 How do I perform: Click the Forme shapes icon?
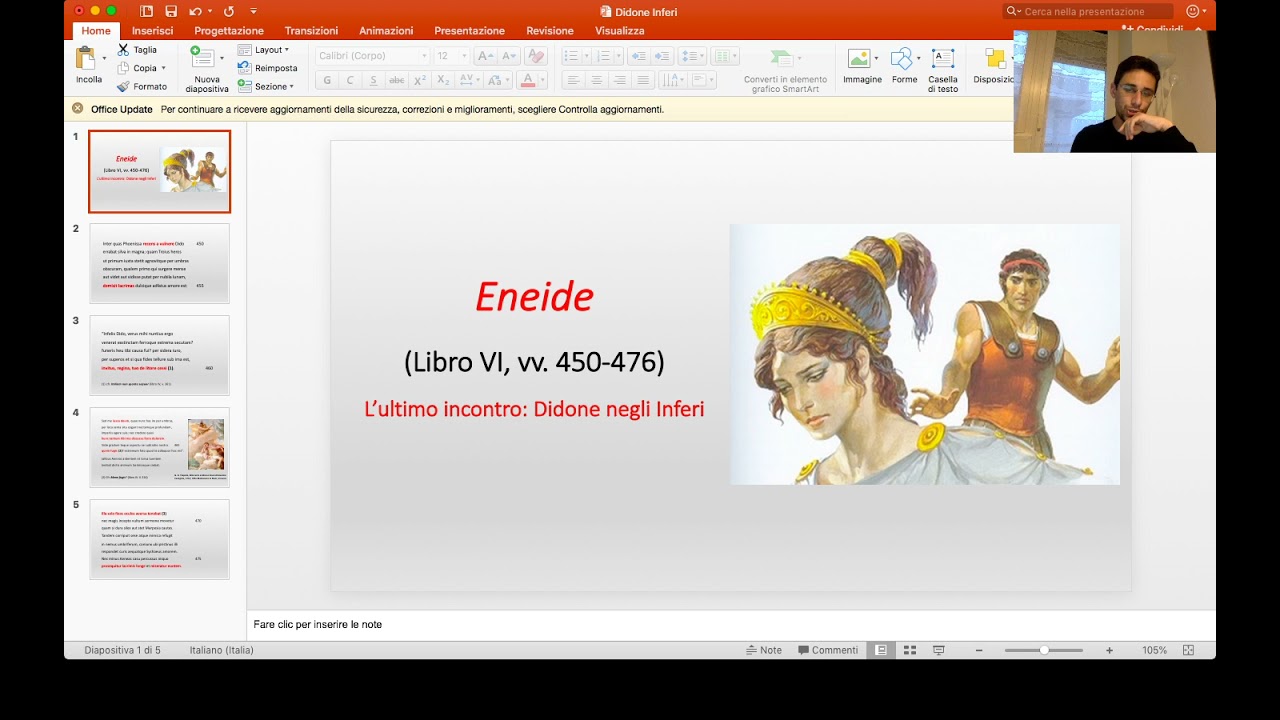pyautogui.click(x=903, y=59)
